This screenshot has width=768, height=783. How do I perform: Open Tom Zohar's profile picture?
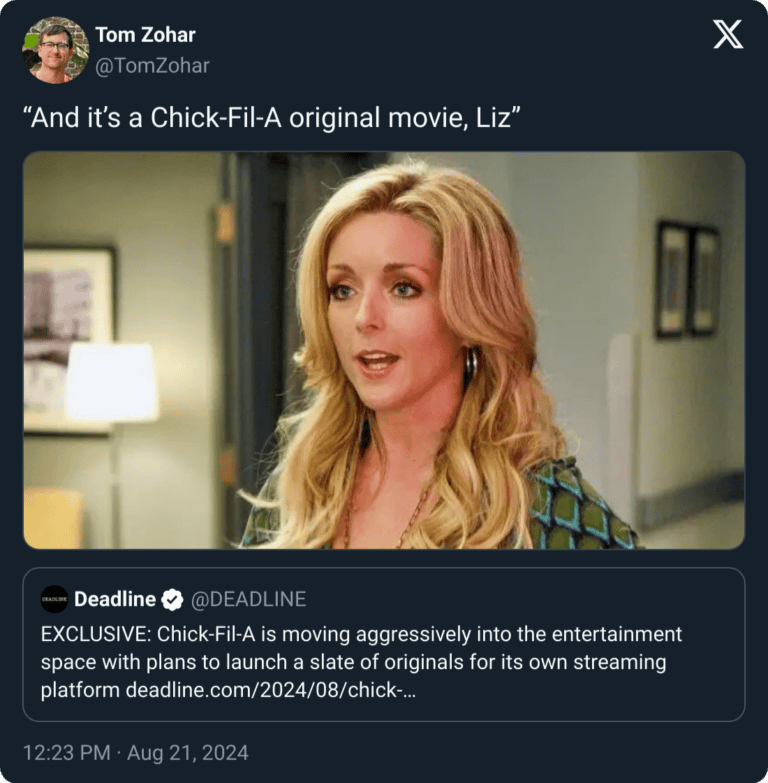[55, 50]
